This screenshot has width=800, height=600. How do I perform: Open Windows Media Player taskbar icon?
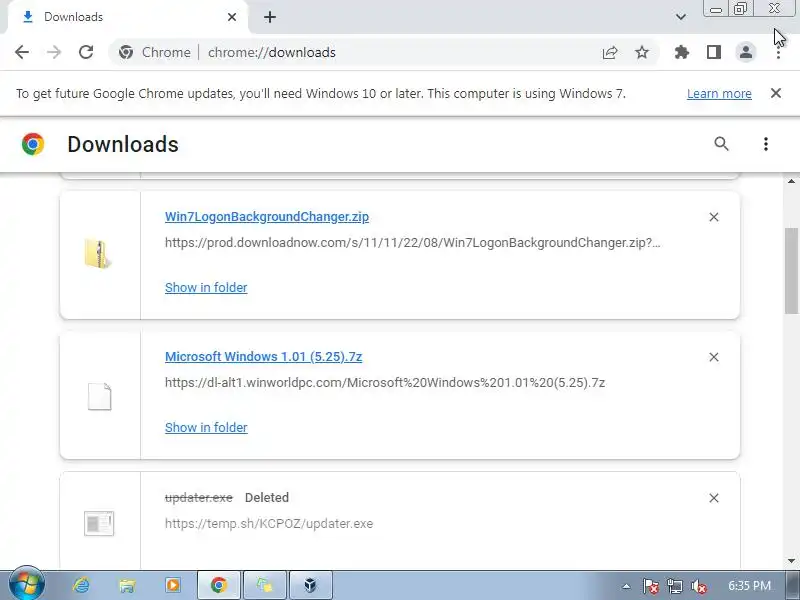tap(172, 585)
